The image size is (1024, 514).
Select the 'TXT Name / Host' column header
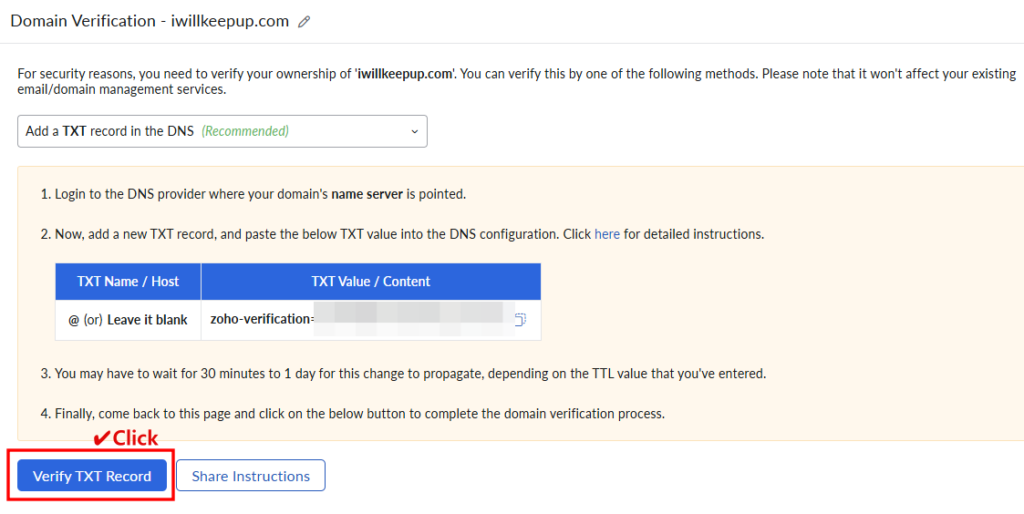tap(128, 281)
